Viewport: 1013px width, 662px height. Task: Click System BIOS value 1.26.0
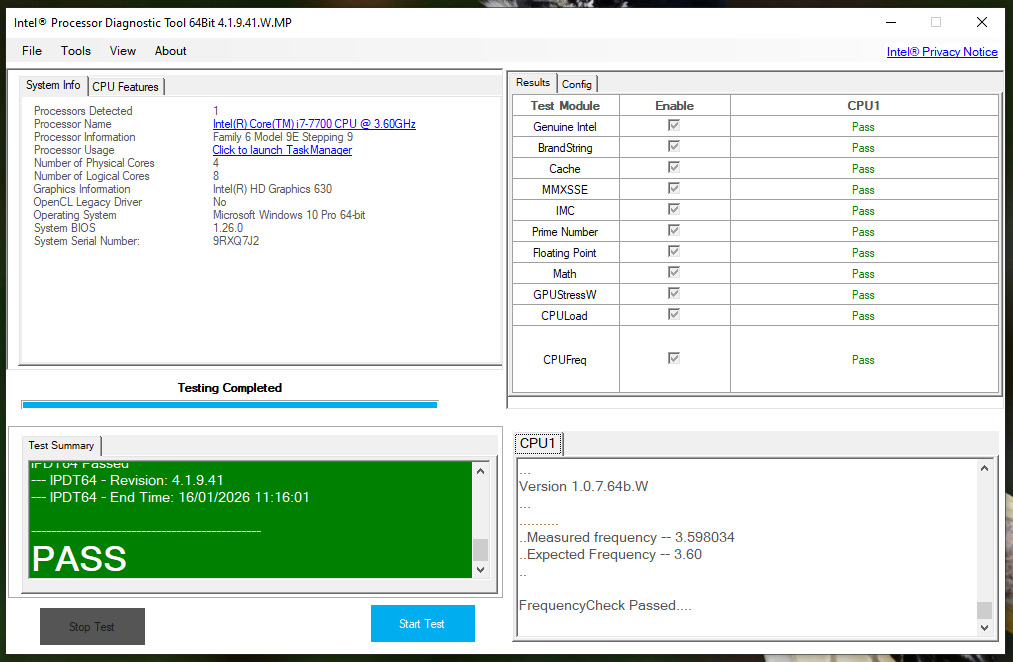click(228, 228)
